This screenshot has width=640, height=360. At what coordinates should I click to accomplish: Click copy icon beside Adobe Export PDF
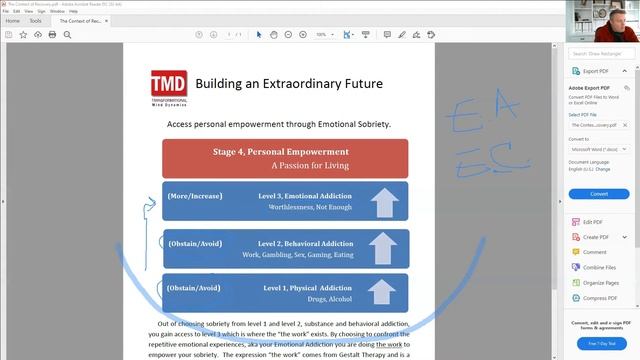(627, 88)
